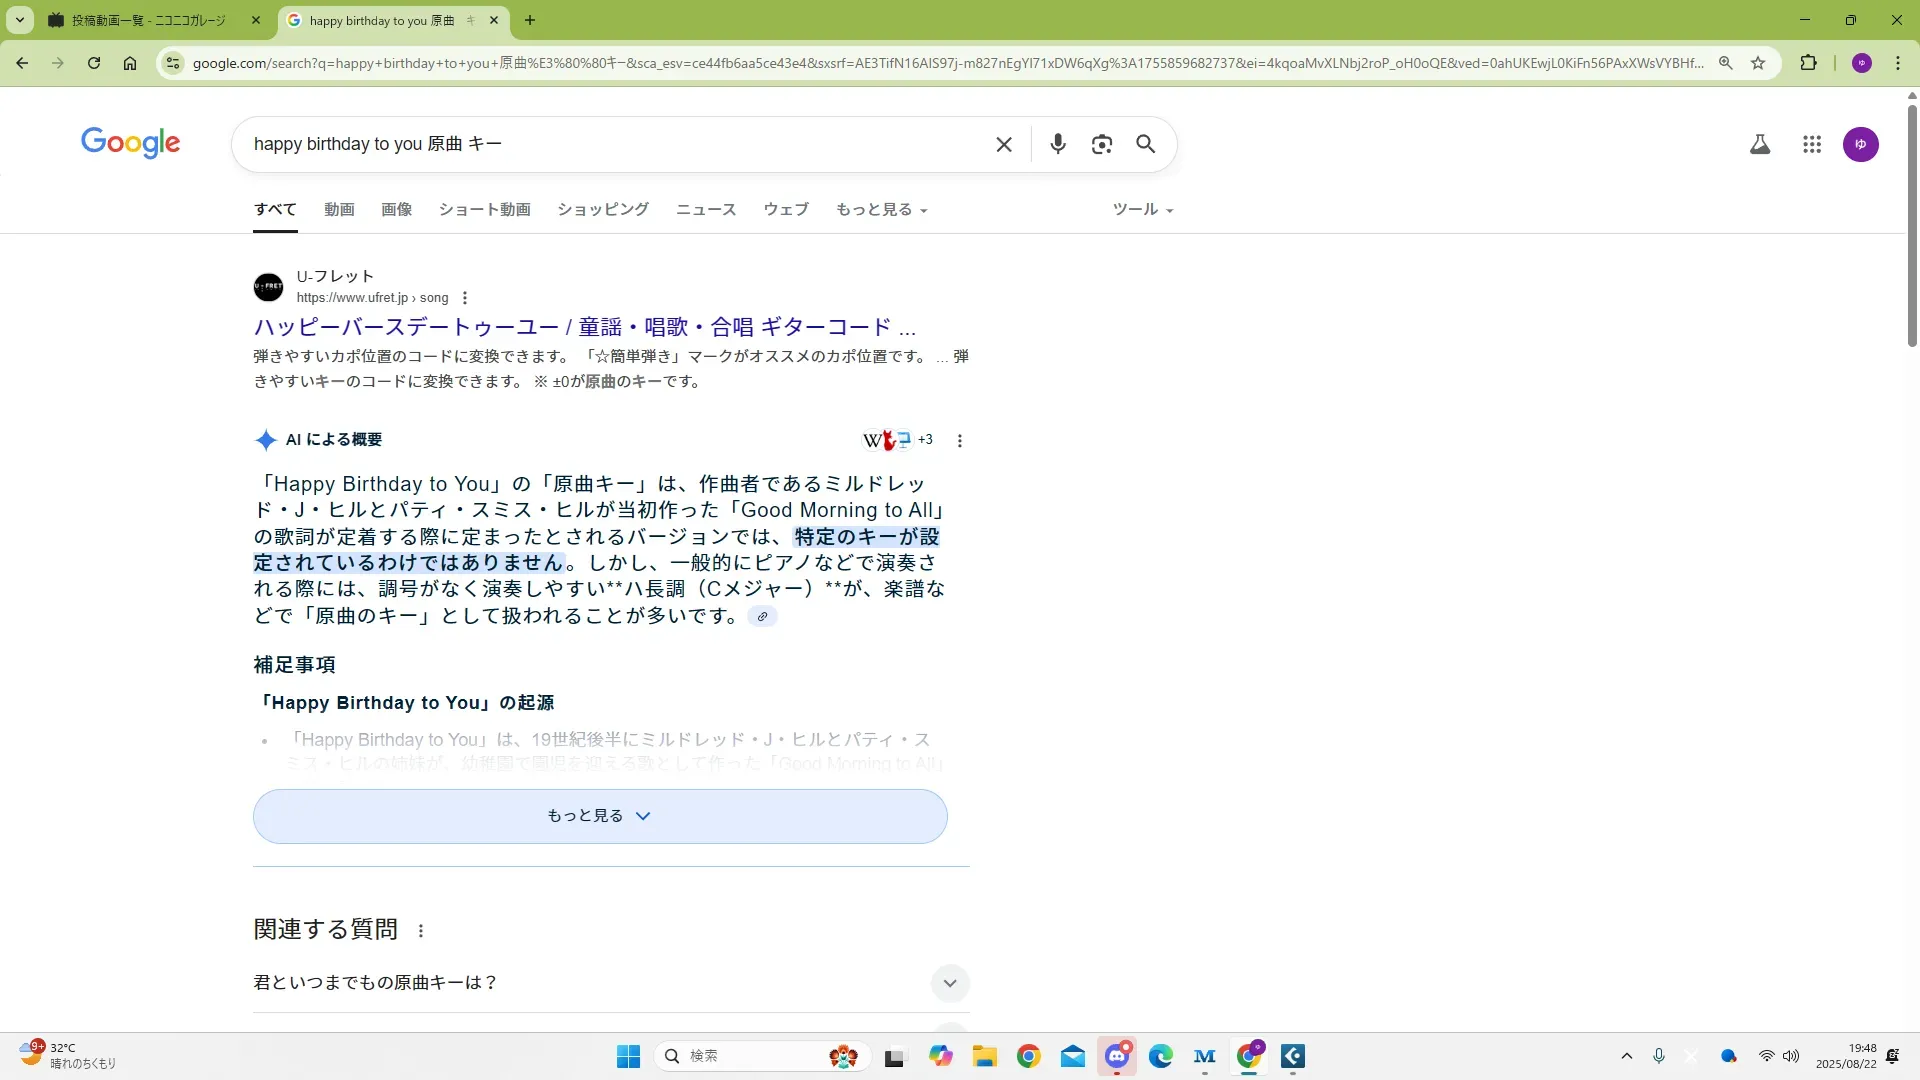Open Google Lens image search
Image resolution: width=1920 pixels, height=1080 pixels.
(1101, 144)
